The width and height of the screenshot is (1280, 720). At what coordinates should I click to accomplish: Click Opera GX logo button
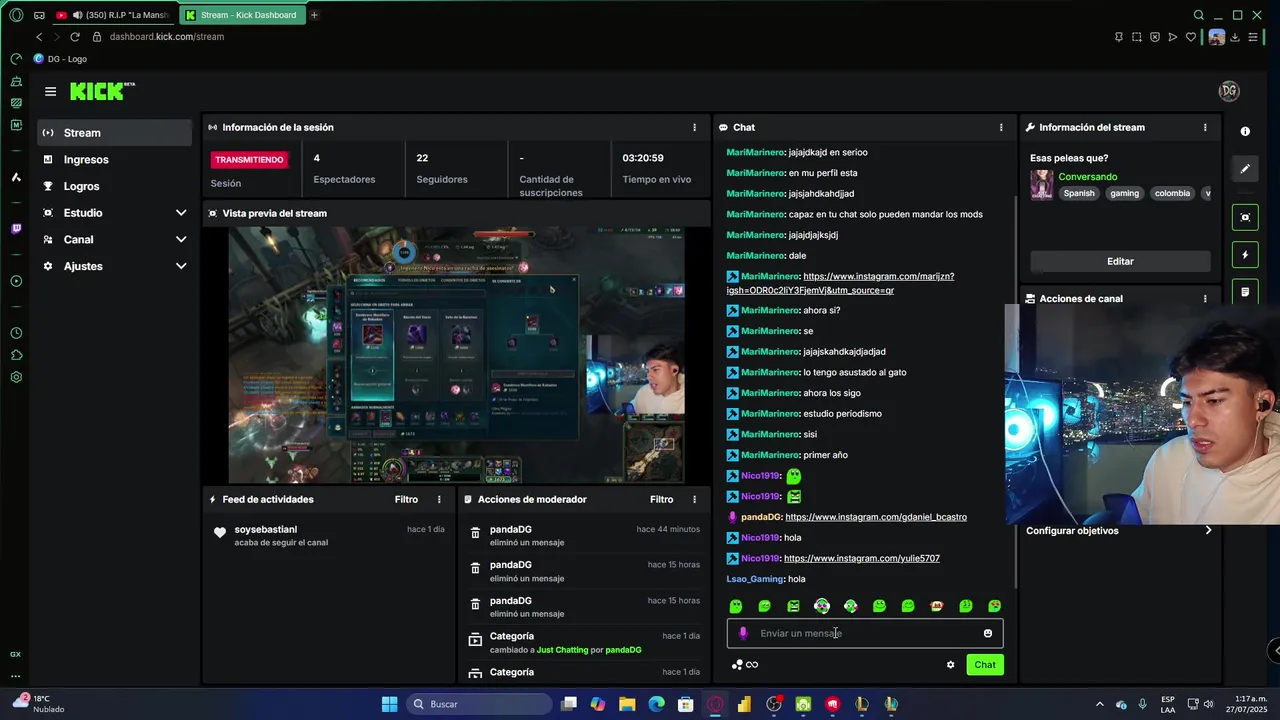(16, 15)
